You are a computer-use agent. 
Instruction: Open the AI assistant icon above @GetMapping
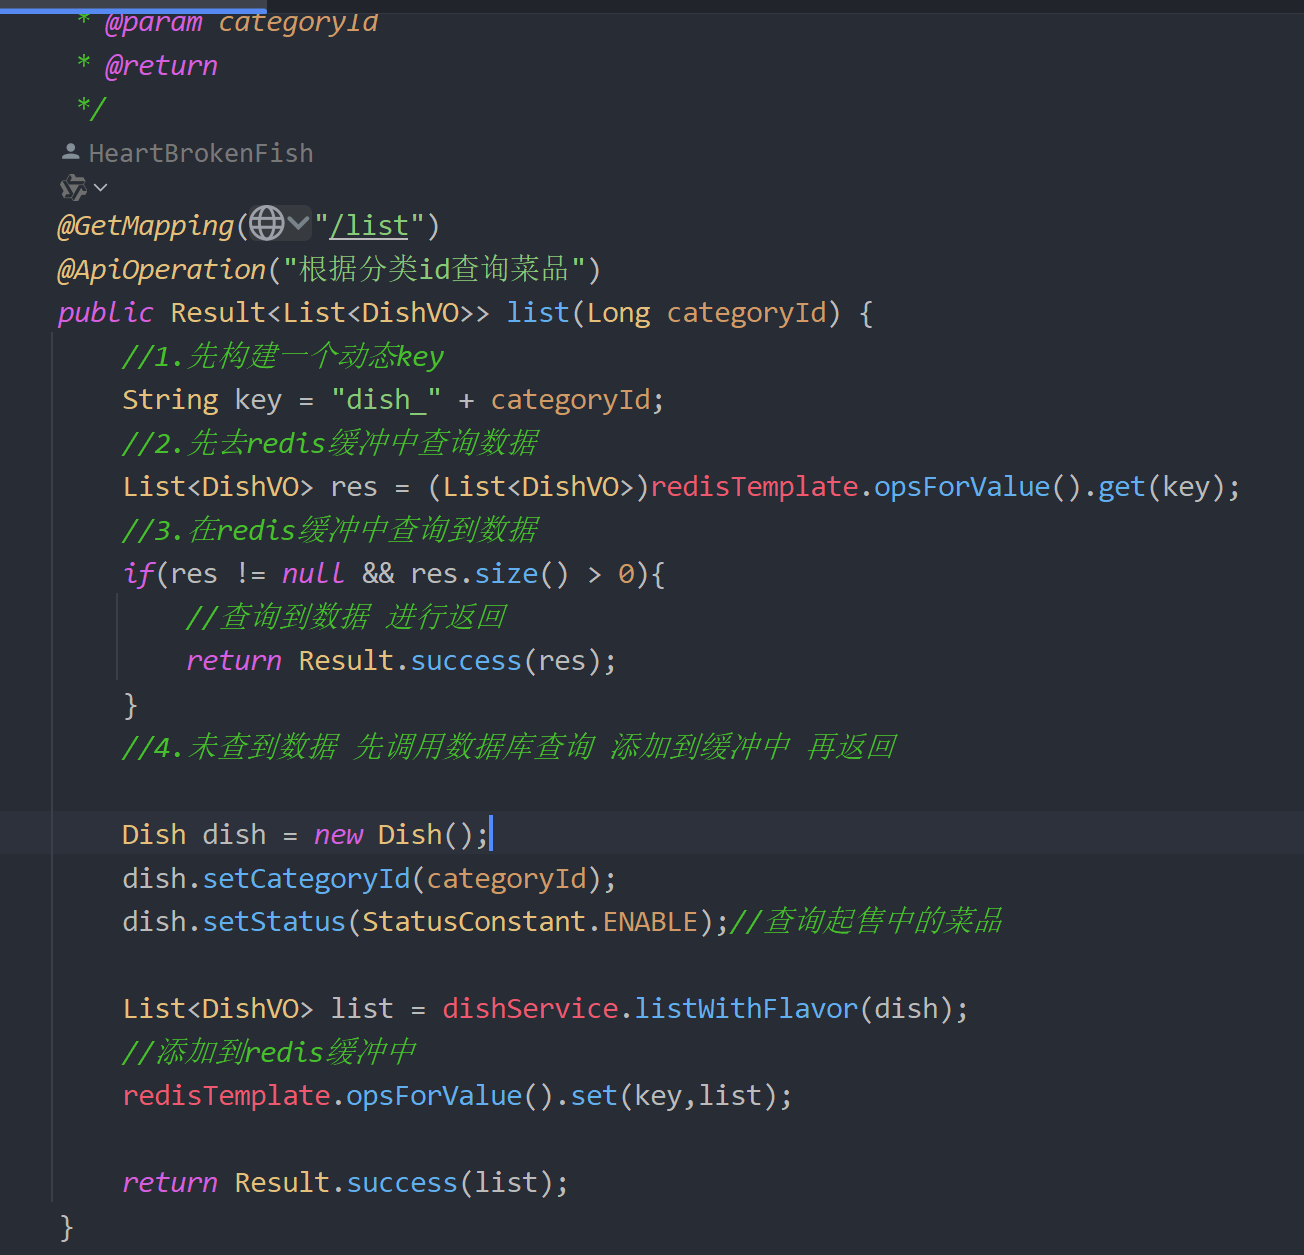pyautogui.click(x=73, y=187)
